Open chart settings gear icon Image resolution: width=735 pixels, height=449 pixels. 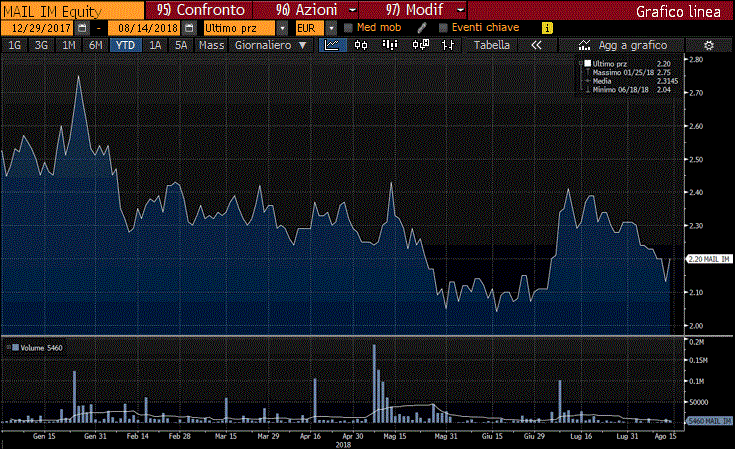pyautogui.click(x=708, y=46)
